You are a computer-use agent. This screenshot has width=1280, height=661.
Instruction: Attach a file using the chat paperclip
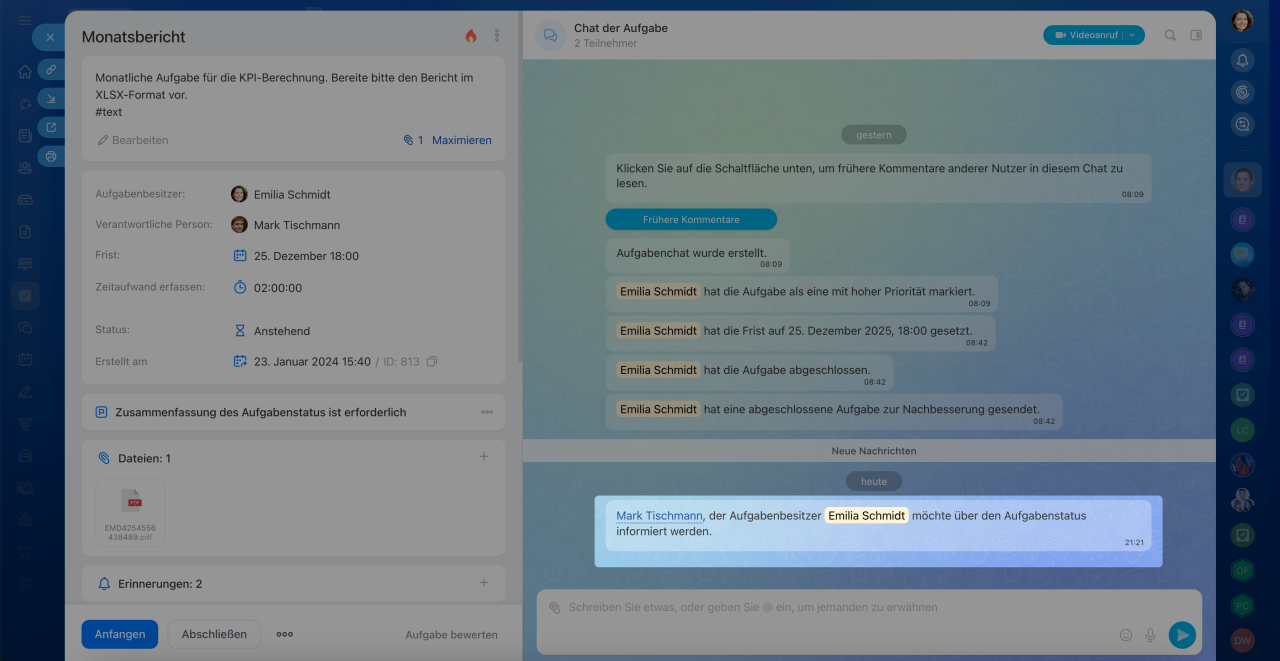pyautogui.click(x=554, y=608)
